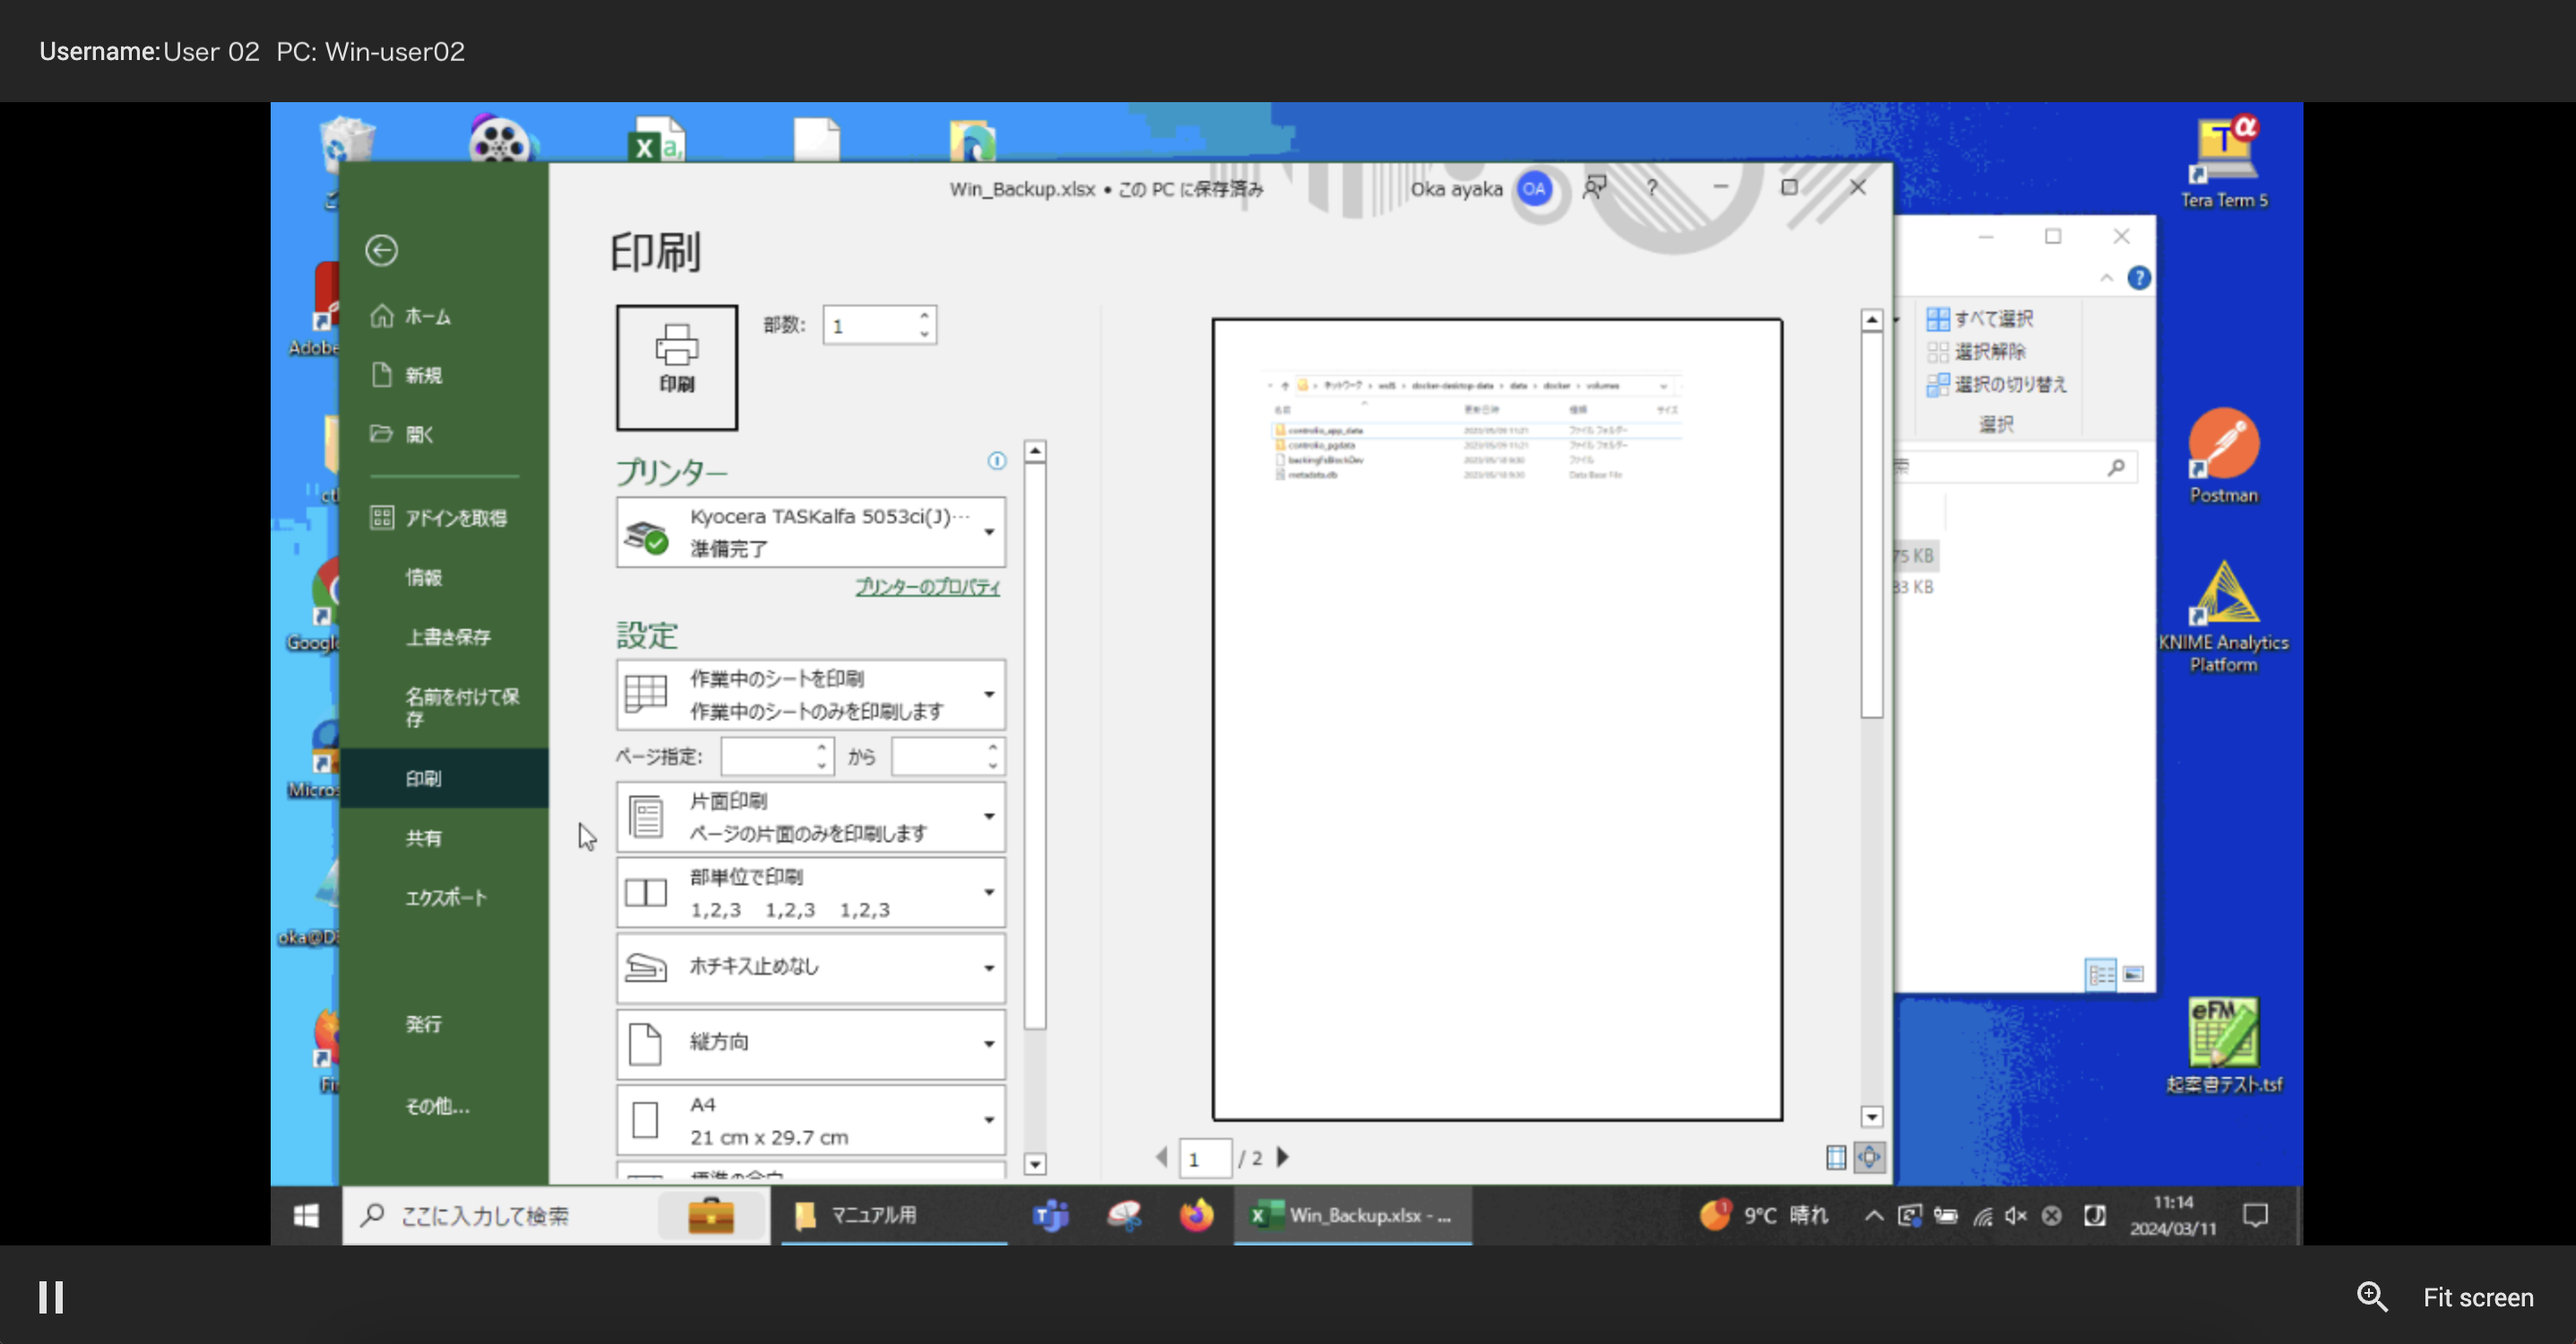
Task: Open the 部単位で印刷 collation dropdown
Action: [x=811, y=892]
